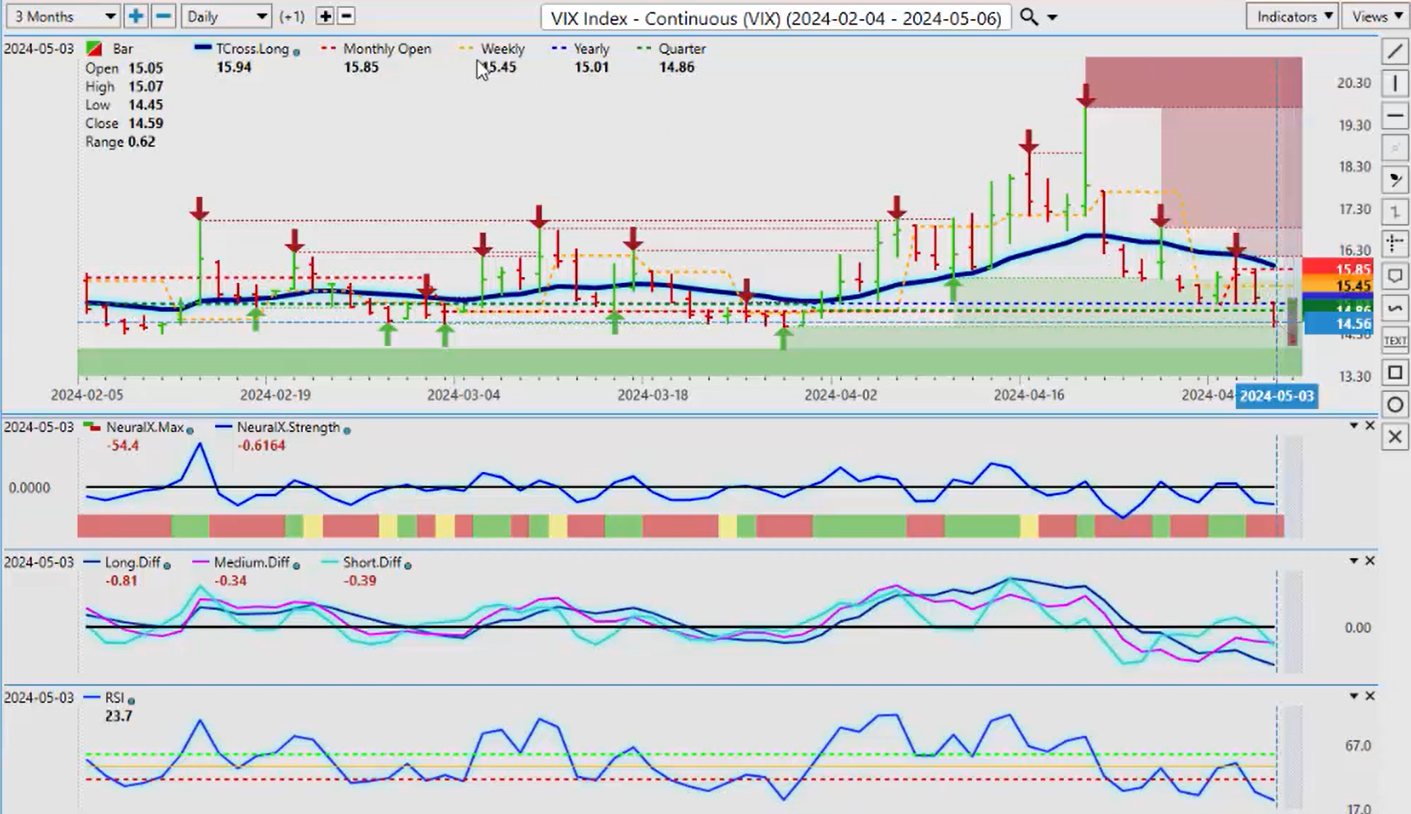This screenshot has width=1411, height=814.
Task: Select the crosshair measurement tool
Action: click(1395, 244)
